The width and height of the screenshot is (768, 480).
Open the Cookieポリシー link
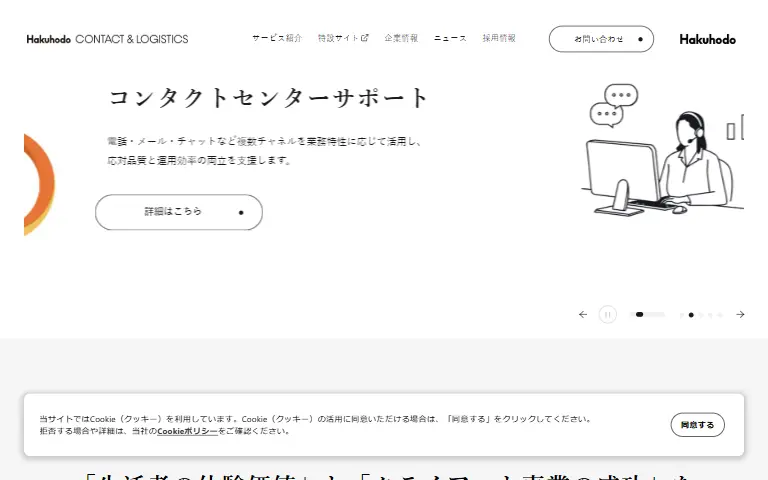[187, 431]
